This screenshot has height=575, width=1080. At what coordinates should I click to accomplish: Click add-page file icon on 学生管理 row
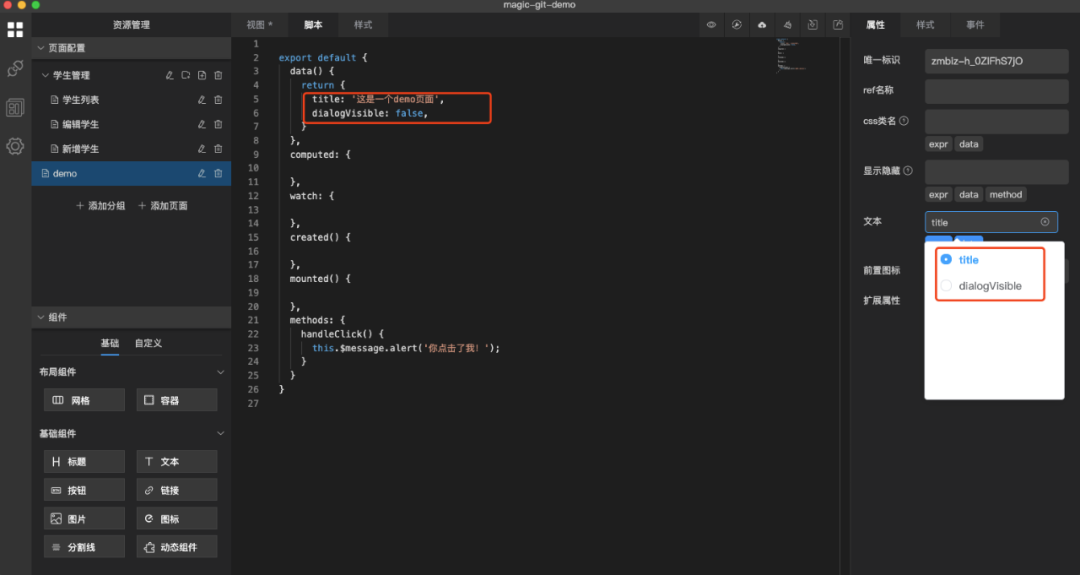(x=202, y=75)
